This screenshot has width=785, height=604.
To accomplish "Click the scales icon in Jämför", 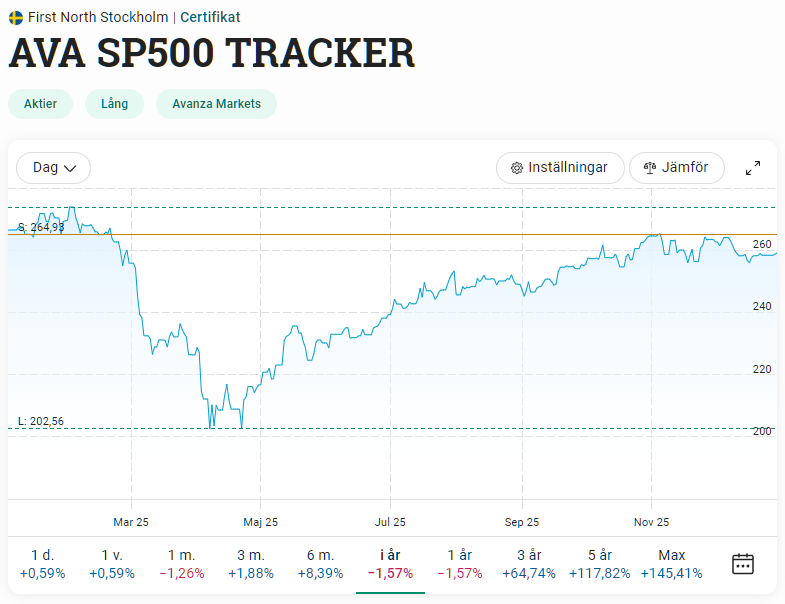I will (650, 168).
